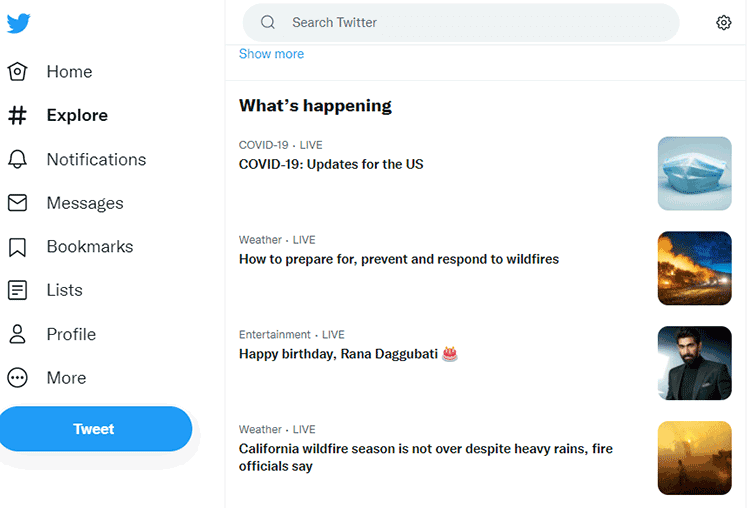Open the wildfire preparation story headline
The width and height of the screenshot is (750, 508).
[x=399, y=259]
